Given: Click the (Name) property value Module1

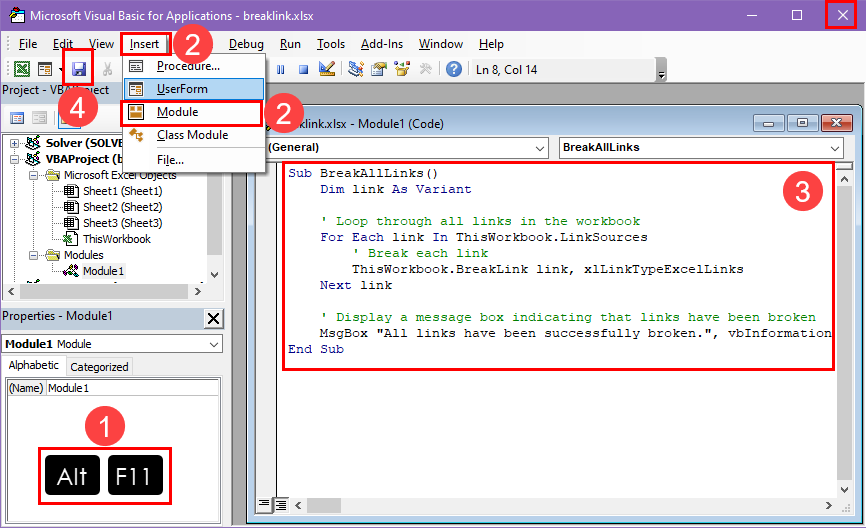Looking at the screenshot, I should pyautogui.click(x=133, y=388).
